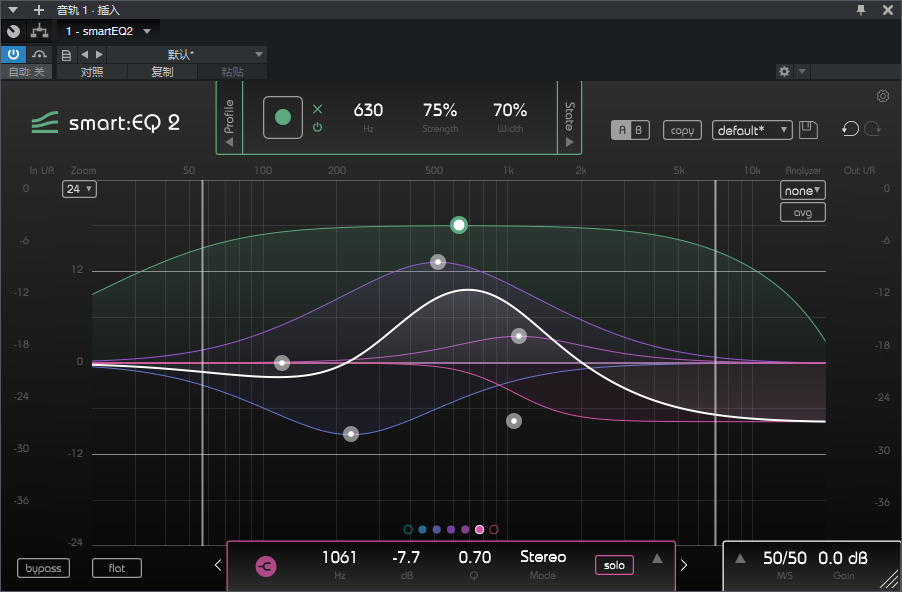Select the blue band node at curve dip
This screenshot has height=592, width=902.
[x=351, y=434]
